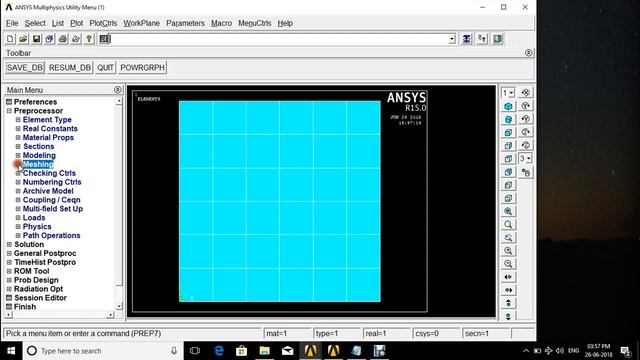
Task: Click the Pan-Zoom-Rotate toolbar icon
Action: click(49, 39)
